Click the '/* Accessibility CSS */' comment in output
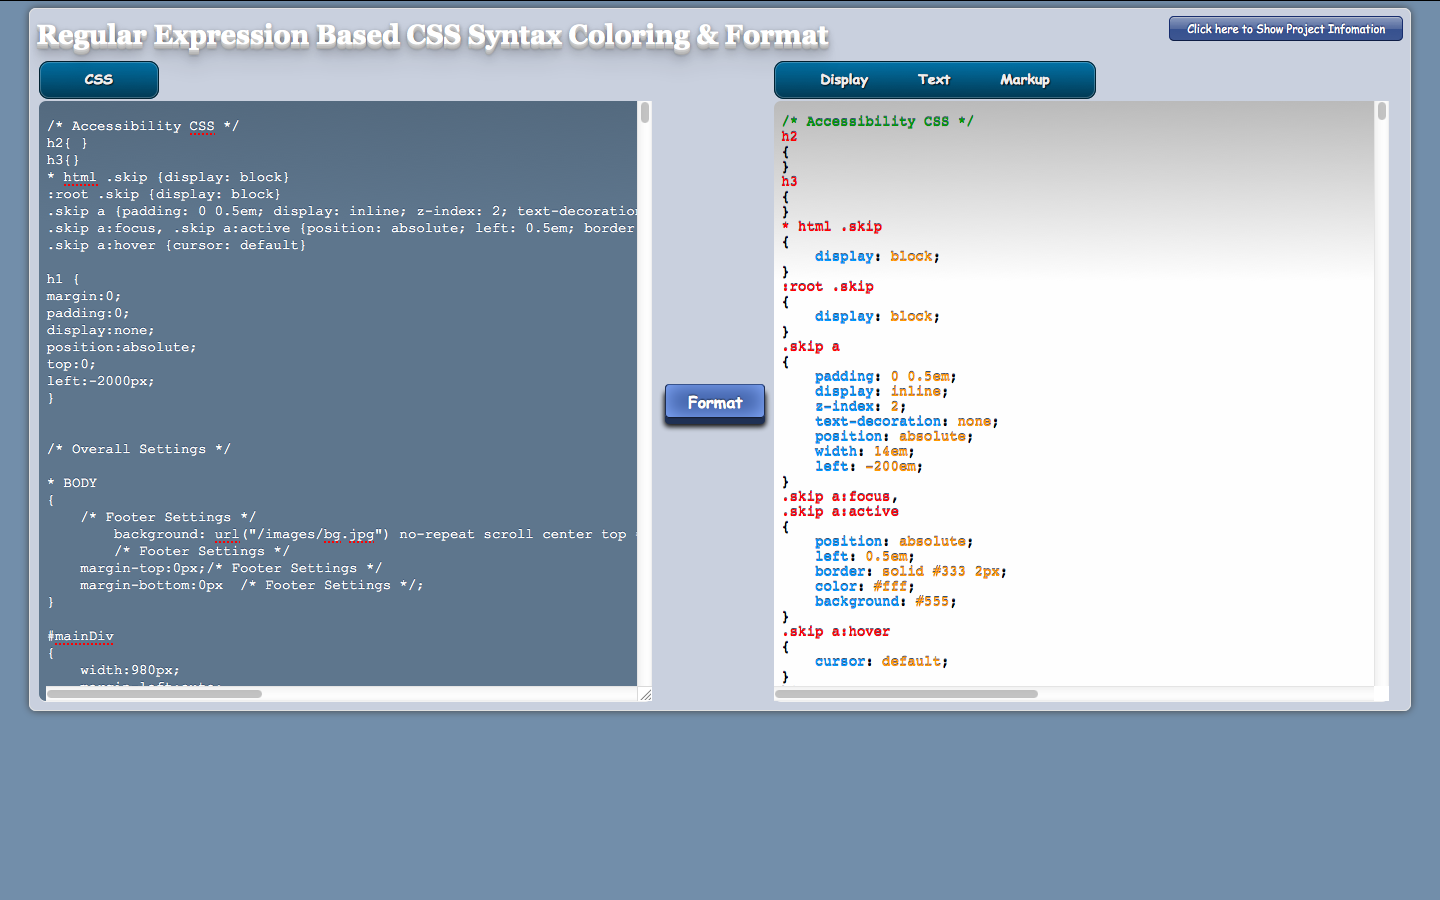Image resolution: width=1440 pixels, height=900 pixels. (x=877, y=121)
